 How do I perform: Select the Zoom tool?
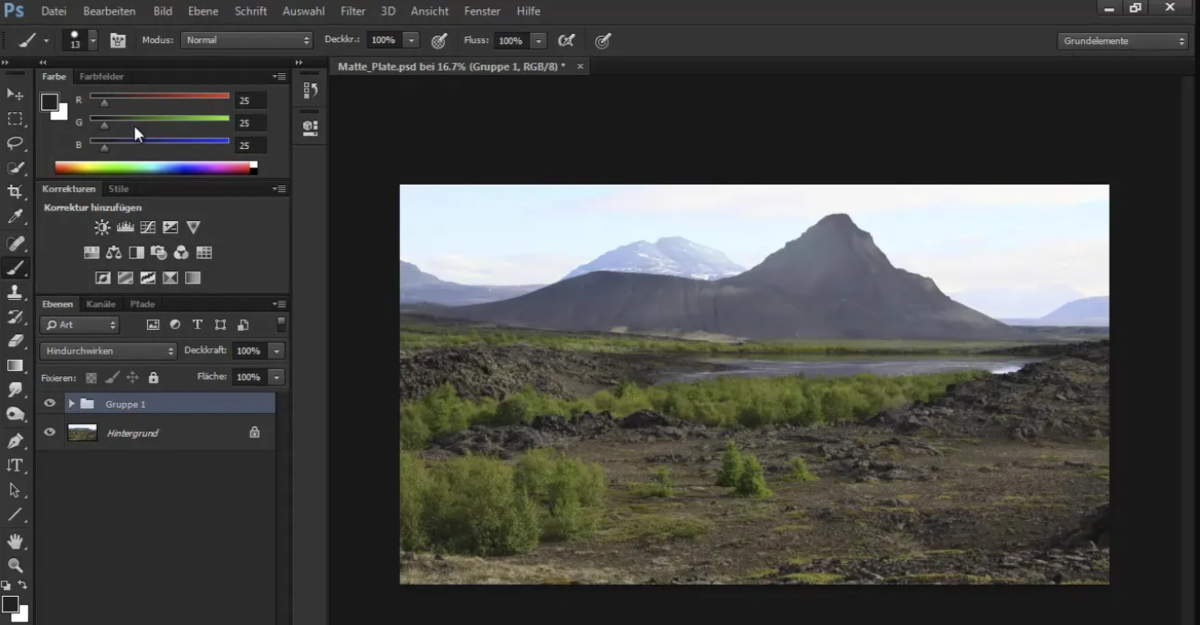15,566
